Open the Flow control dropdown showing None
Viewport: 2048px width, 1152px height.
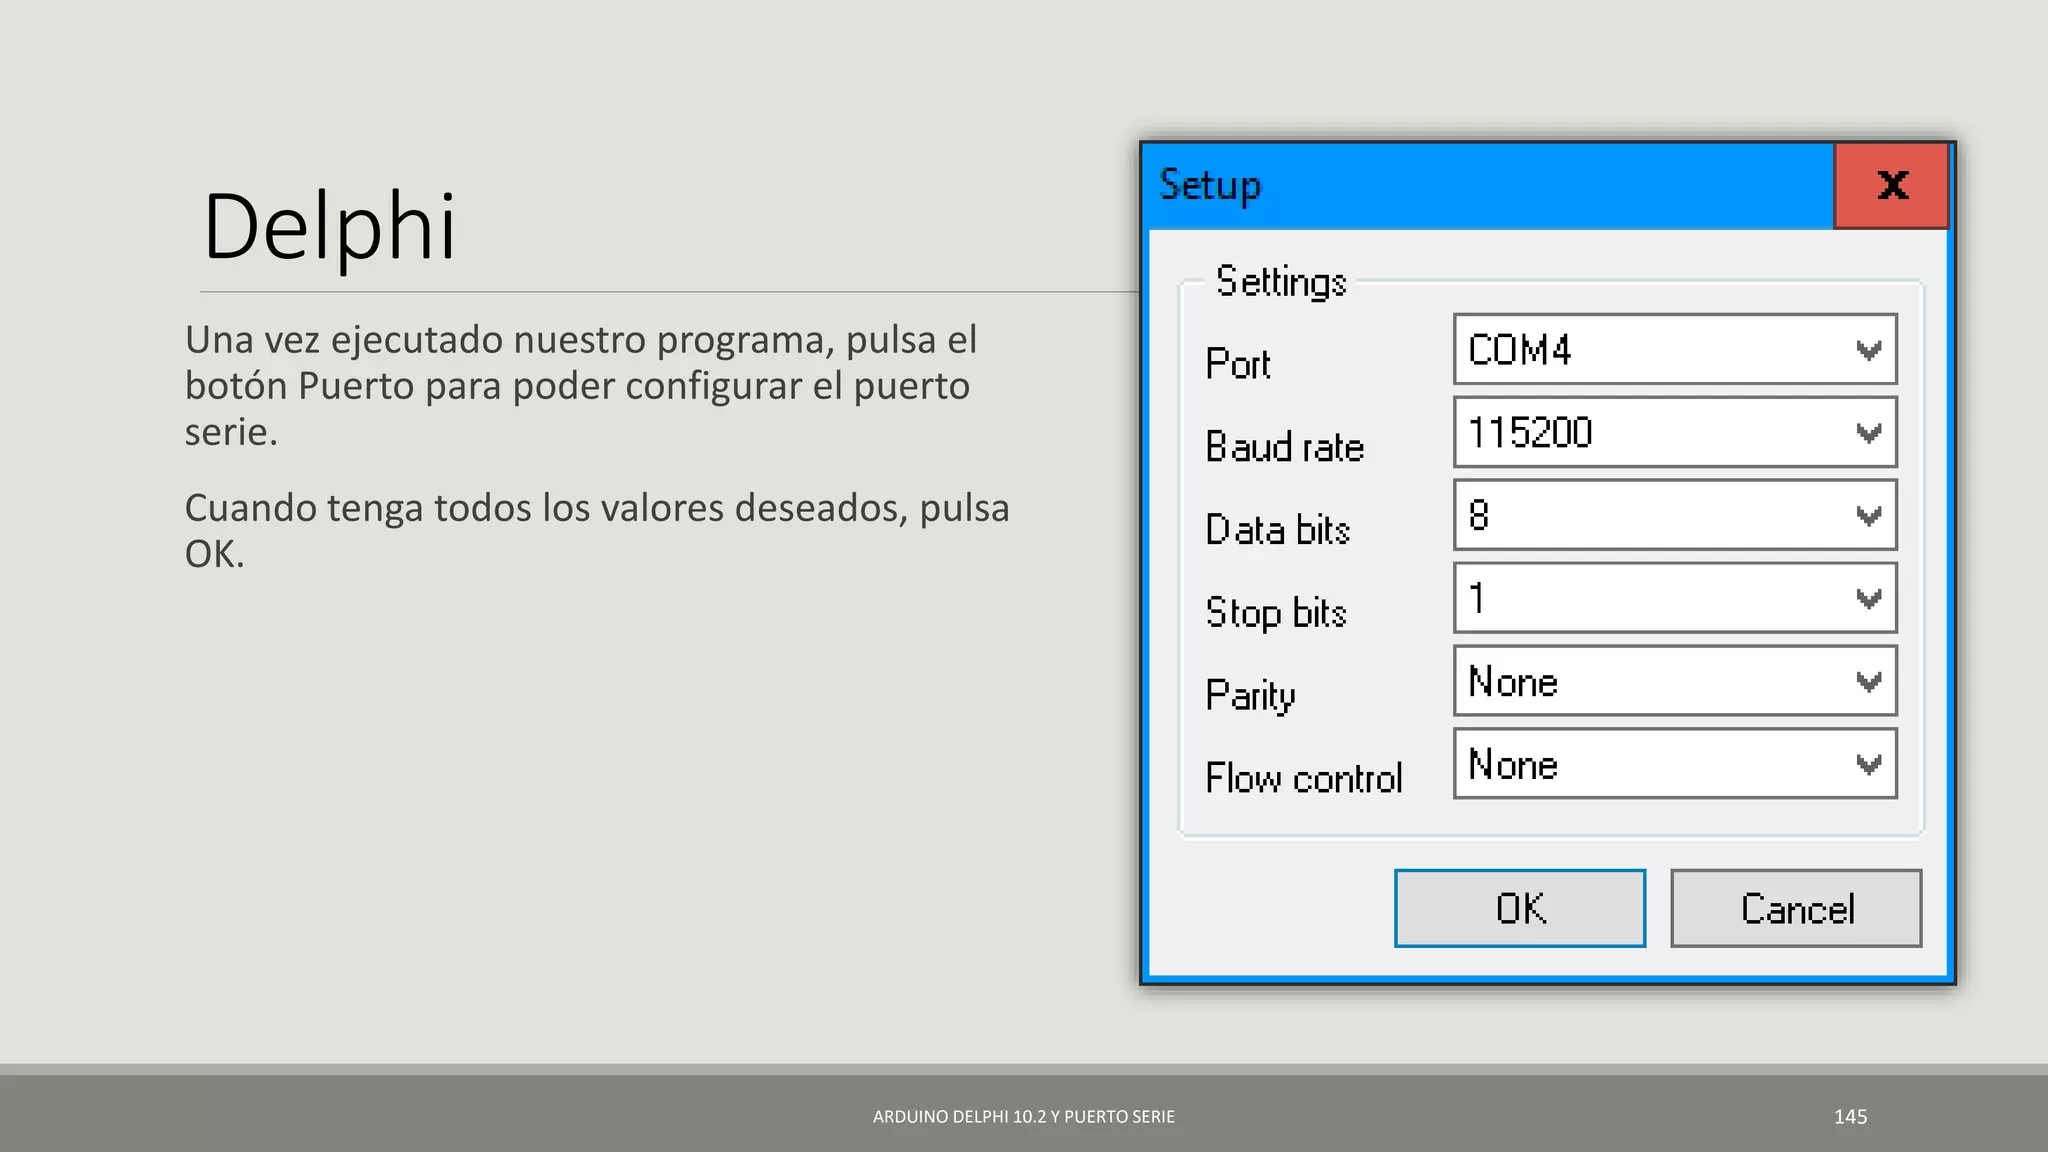coord(1675,764)
